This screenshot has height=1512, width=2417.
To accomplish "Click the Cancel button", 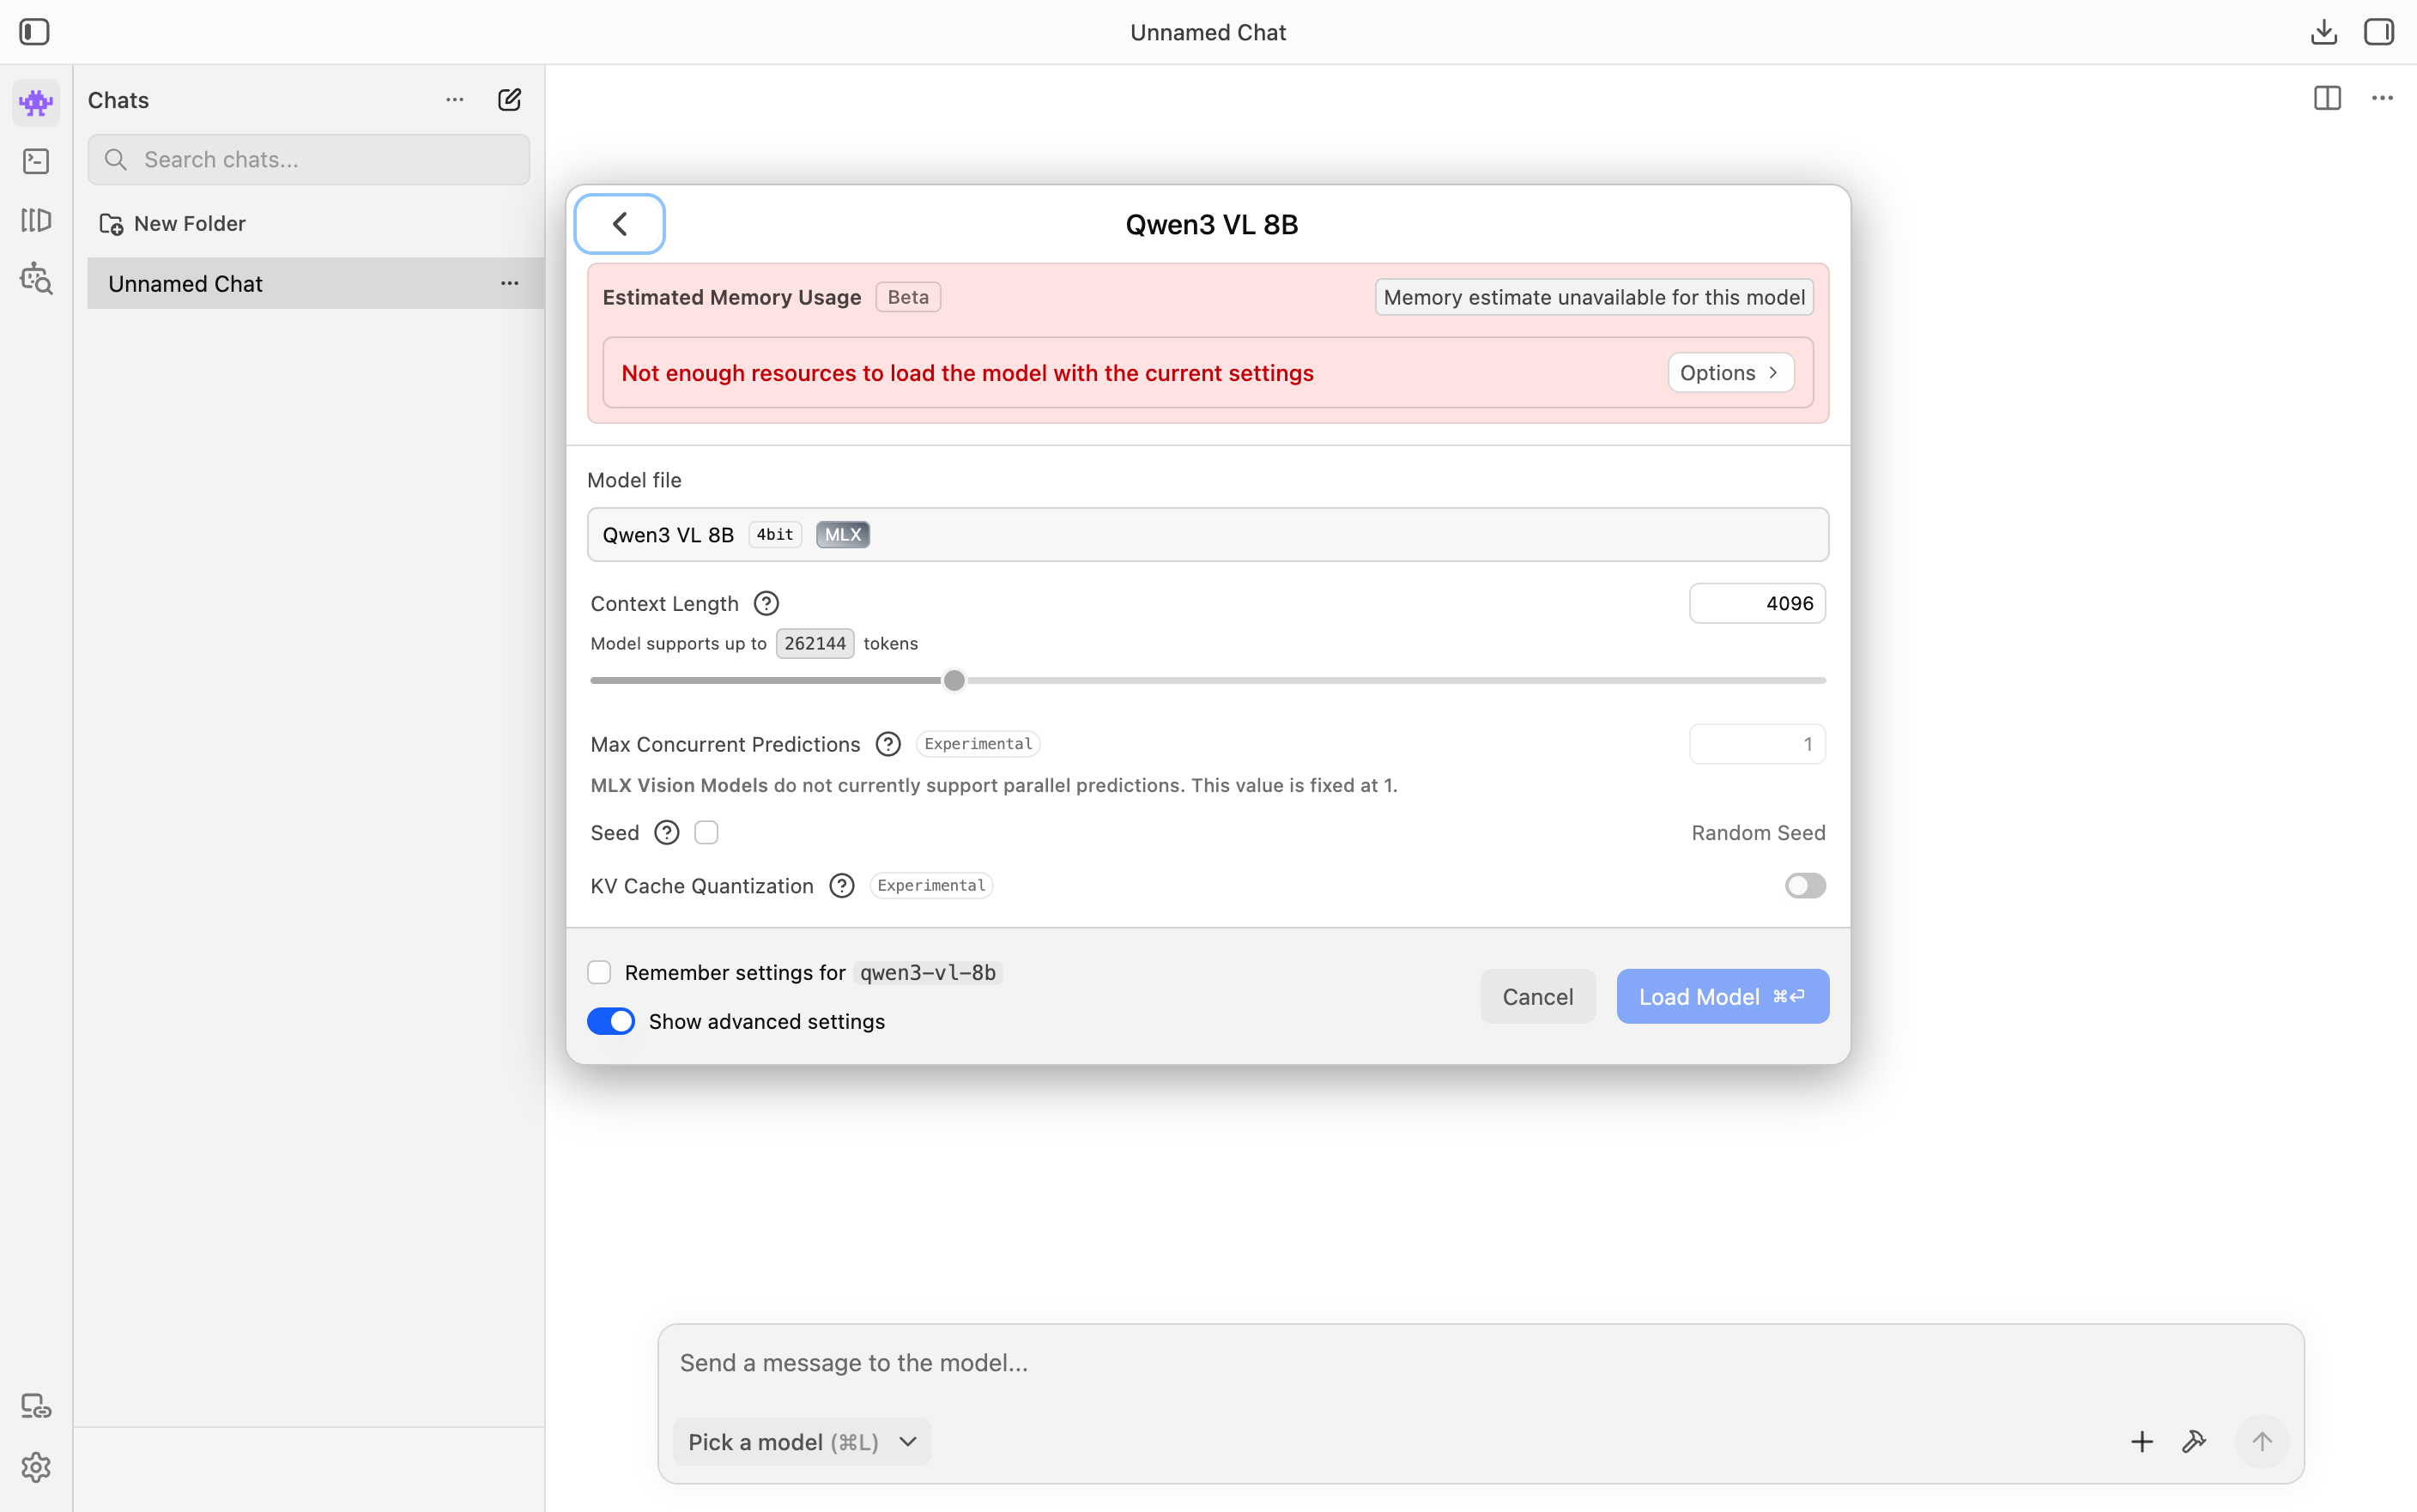I will pyautogui.click(x=1537, y=997).
